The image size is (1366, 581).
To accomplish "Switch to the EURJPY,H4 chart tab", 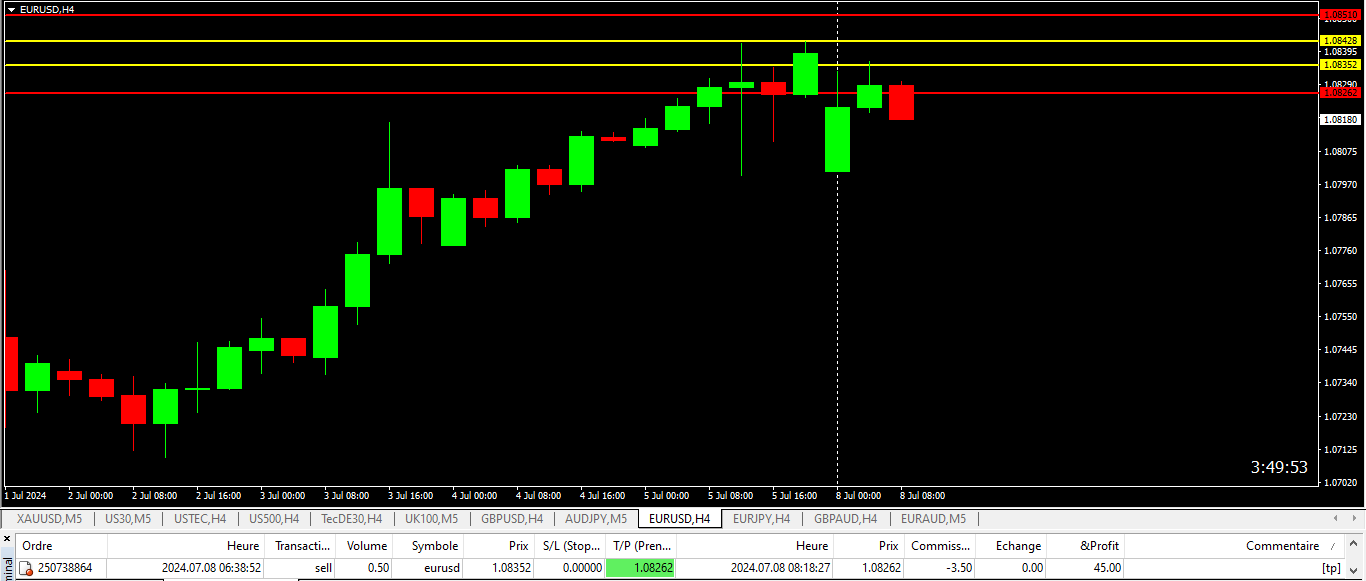I will (x=761, y=519).
